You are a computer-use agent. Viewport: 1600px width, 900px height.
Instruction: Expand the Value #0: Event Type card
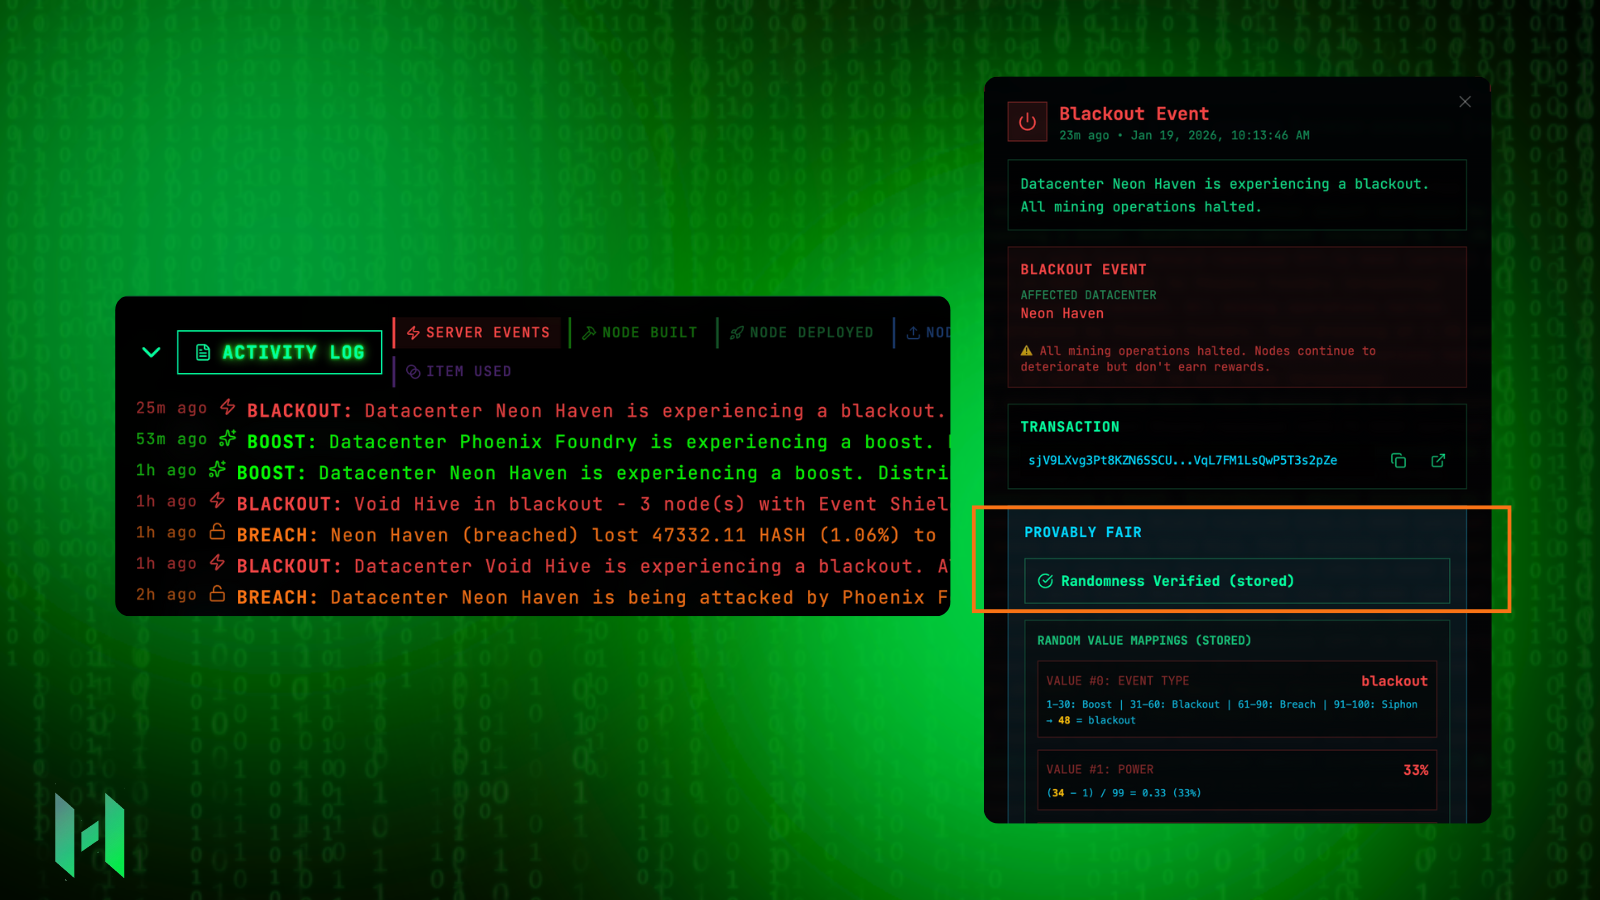click(x=1236, y=699)
